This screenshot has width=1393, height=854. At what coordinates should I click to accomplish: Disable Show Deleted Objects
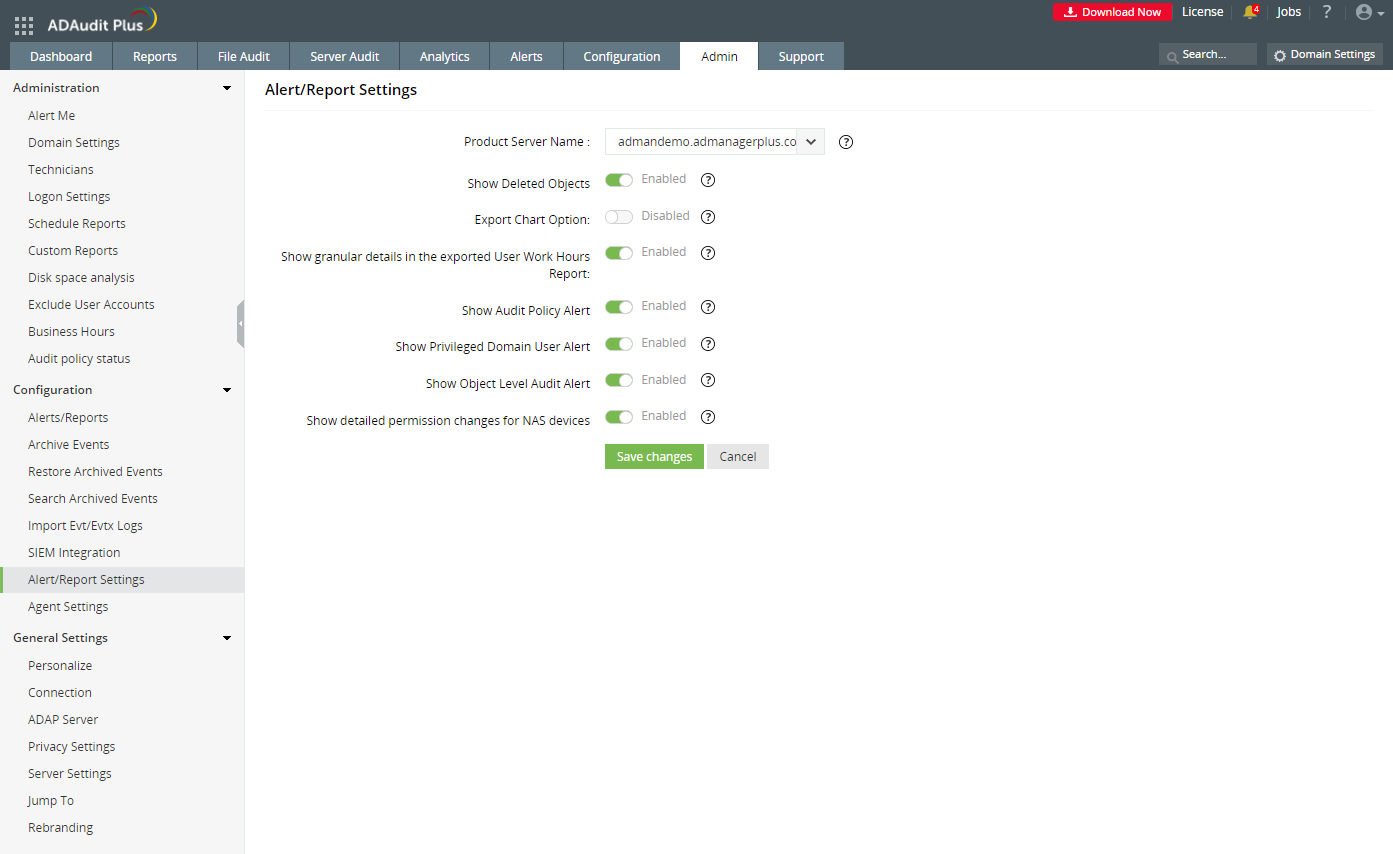click(x=619, y=179)
